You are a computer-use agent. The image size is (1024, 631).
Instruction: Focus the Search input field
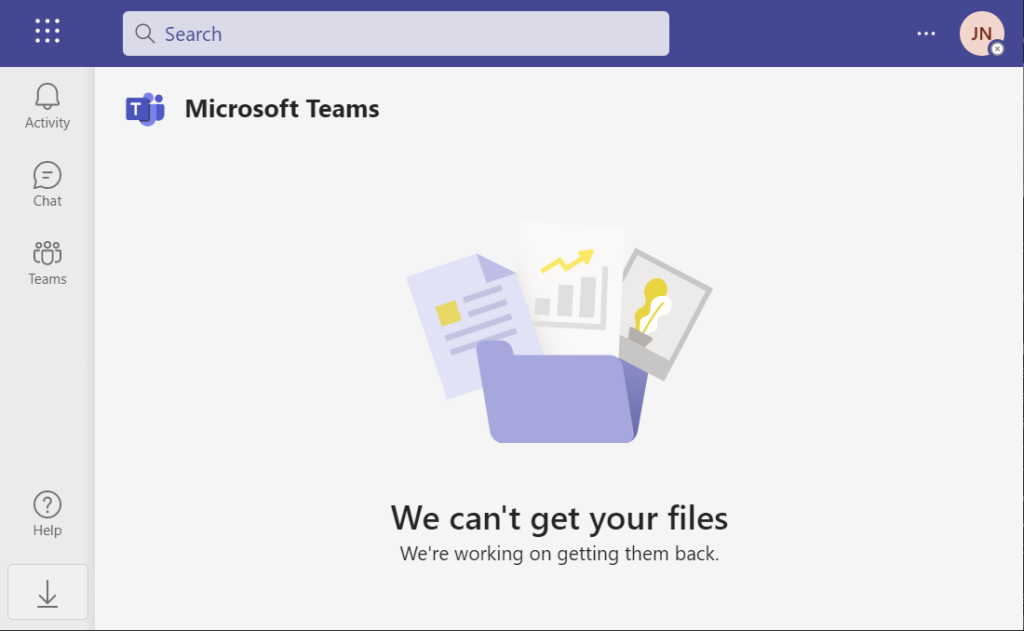click(x=396, y=33)
